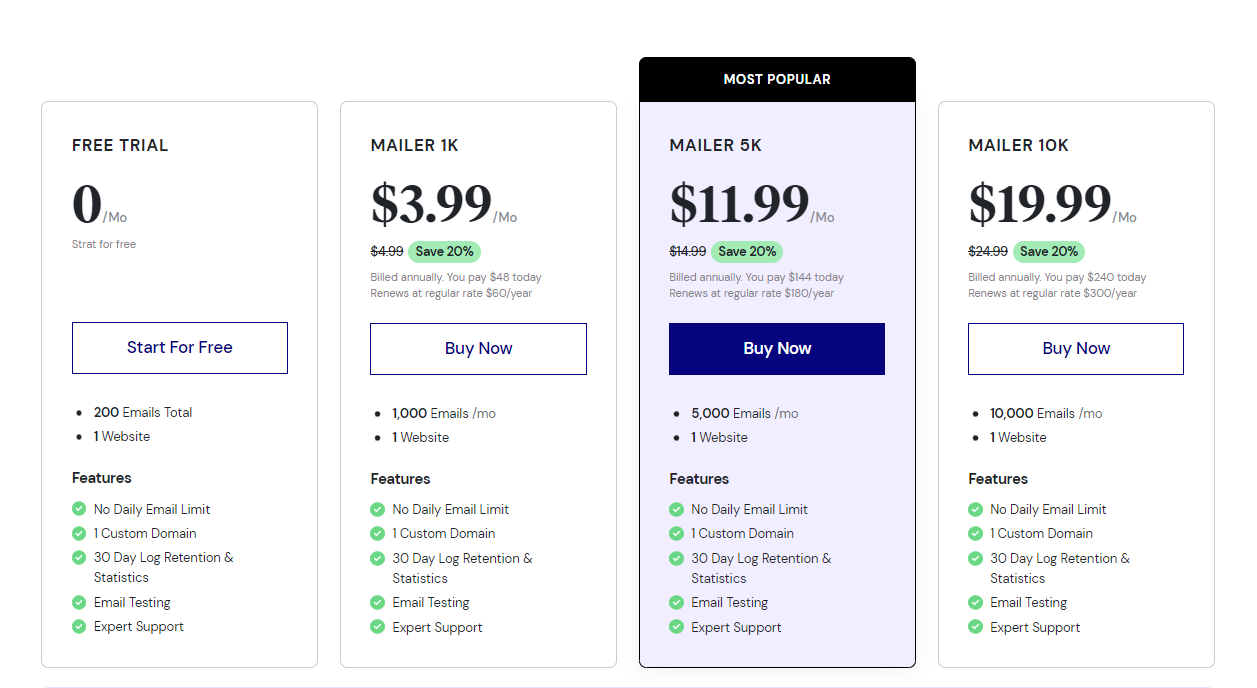Image resolution: width=1257 pixels, height=688 pixels.
Task: Click Buy Now under Mailer 1K
Action: (478, 349)
